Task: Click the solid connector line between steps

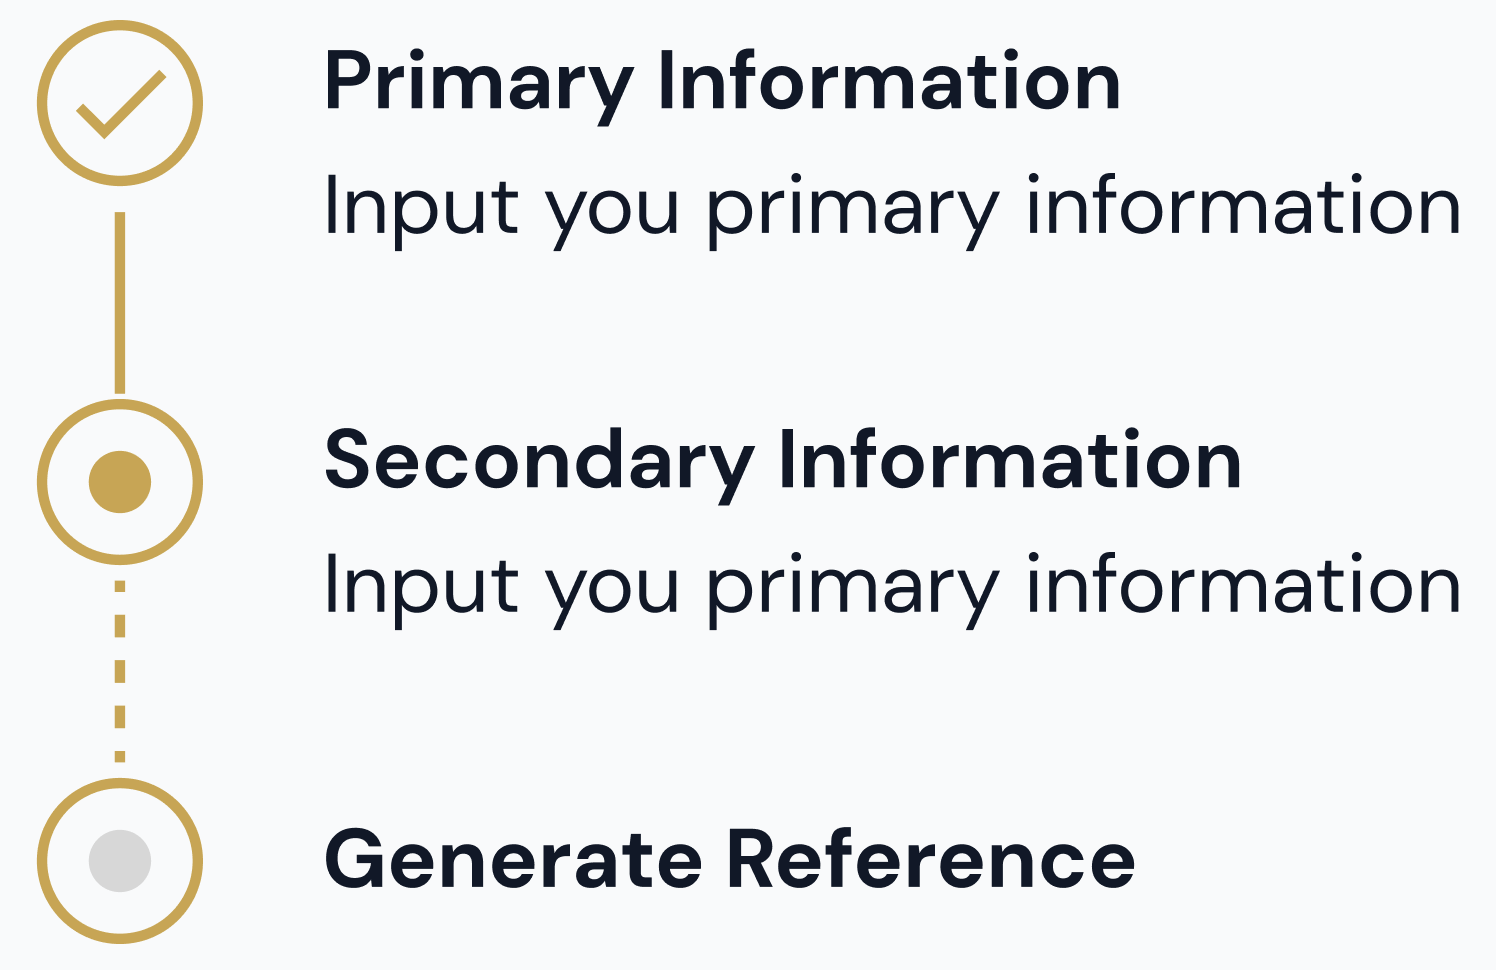Action: pyautogui.click(x=120, y=302)
